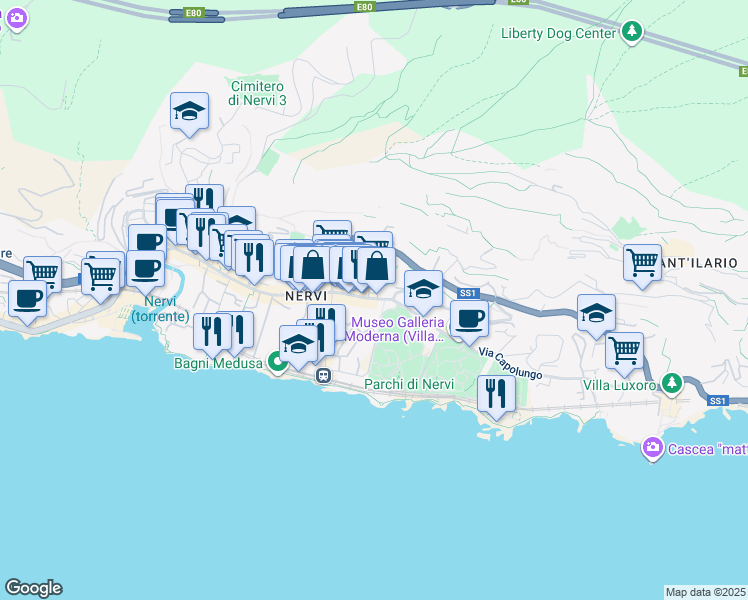Open the shopping cart marker at Sant'Ilario
Viewport: 748px width, 600px height.
(642, 263)
